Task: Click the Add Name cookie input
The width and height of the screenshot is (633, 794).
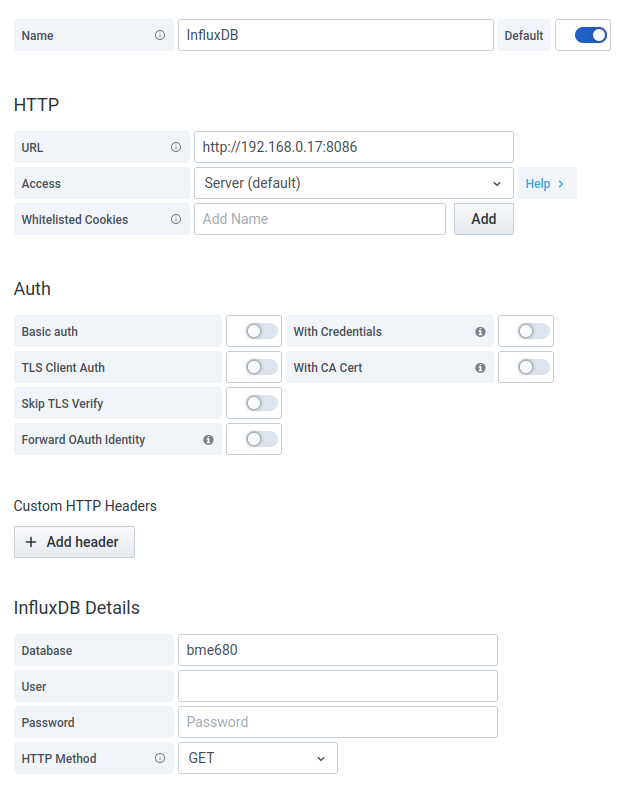Action: 320,219
